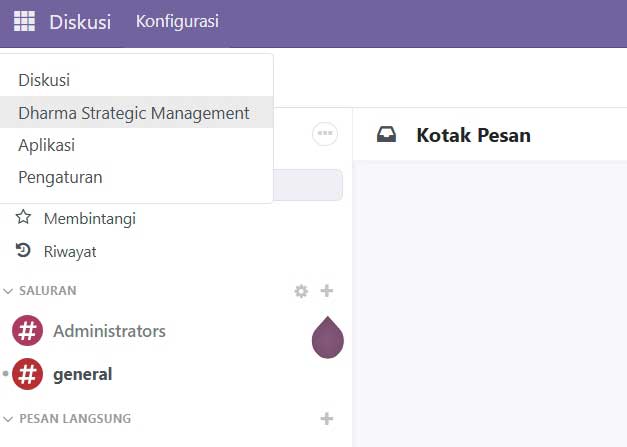Image resolution: width=627 pixels, height=447 pixels.
Task: Start a new direct message with plus
Action: [327, 419]
